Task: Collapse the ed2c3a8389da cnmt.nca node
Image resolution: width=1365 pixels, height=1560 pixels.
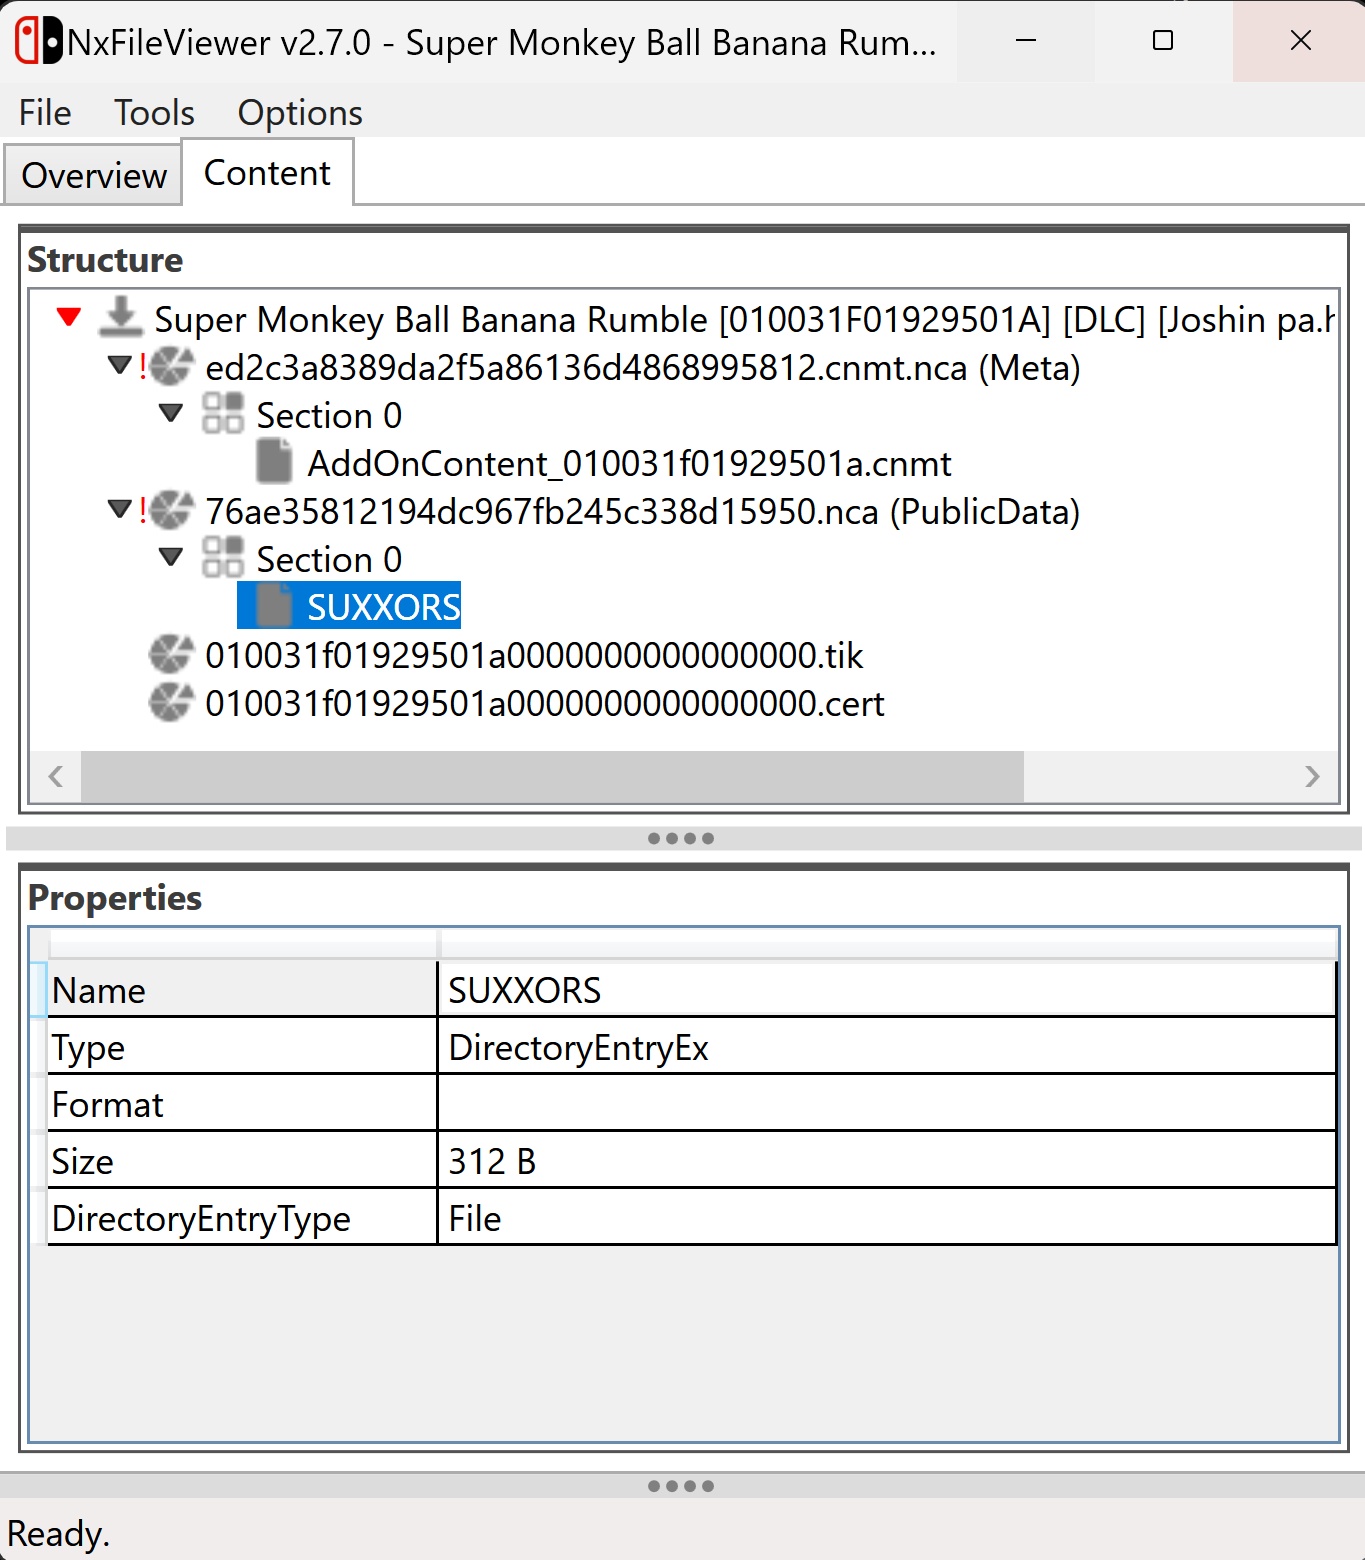Action: point(120,365)
